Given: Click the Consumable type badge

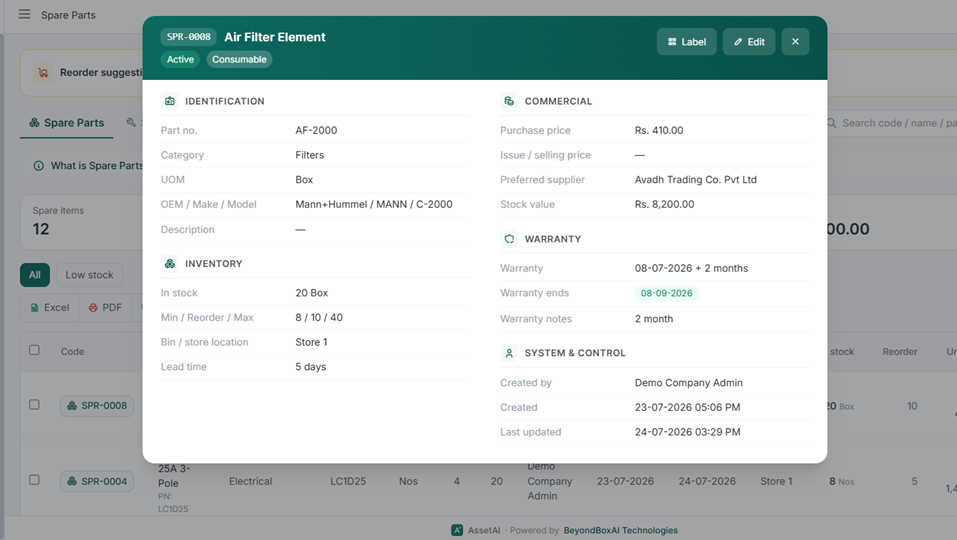Looking at the screenshot, I should tap(239, 59).
